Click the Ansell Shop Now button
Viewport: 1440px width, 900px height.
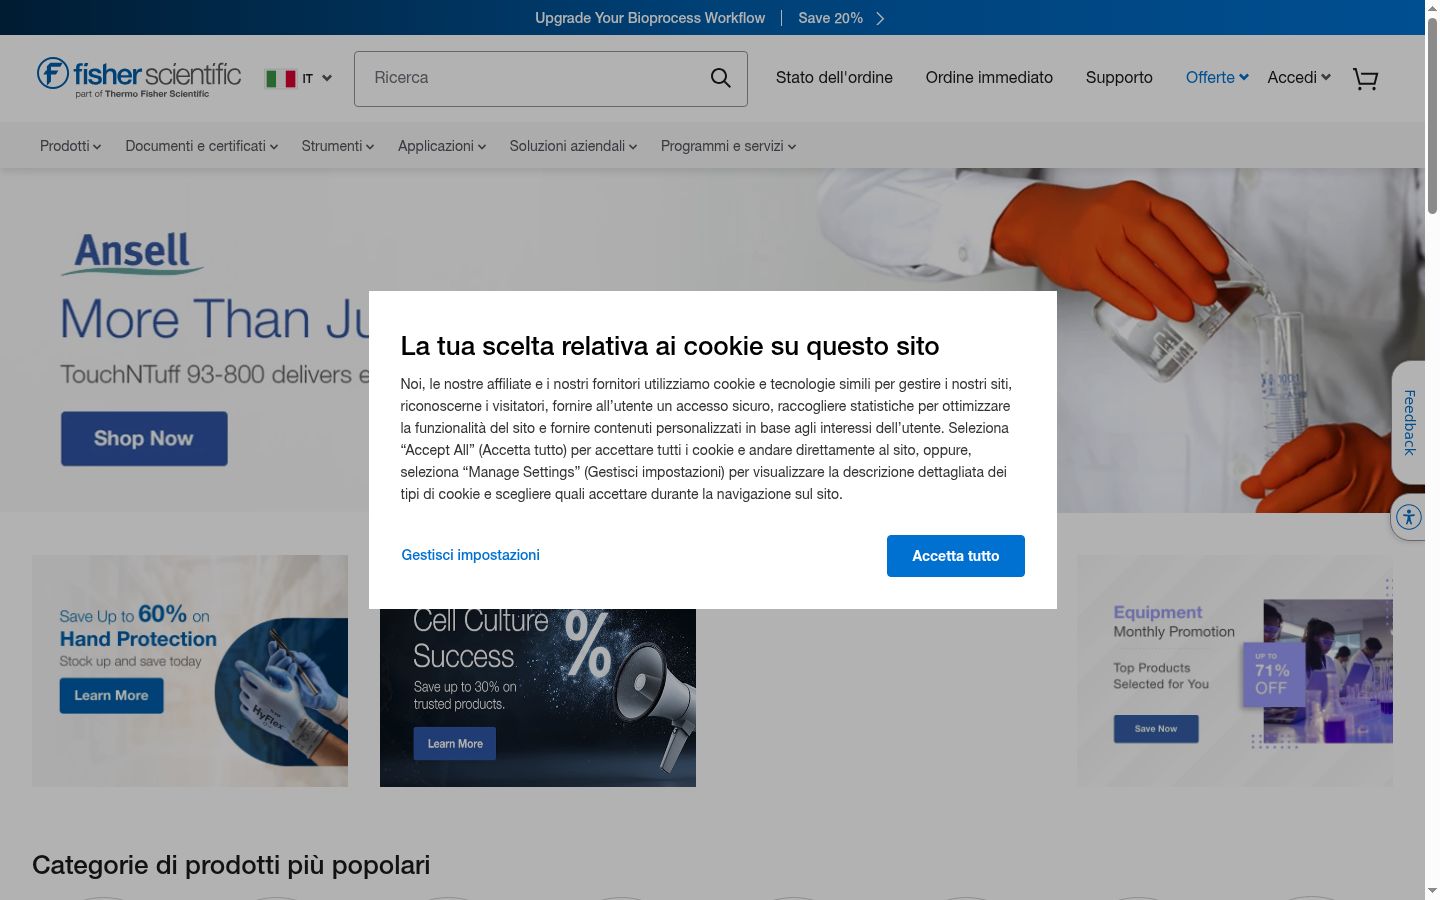144,439
